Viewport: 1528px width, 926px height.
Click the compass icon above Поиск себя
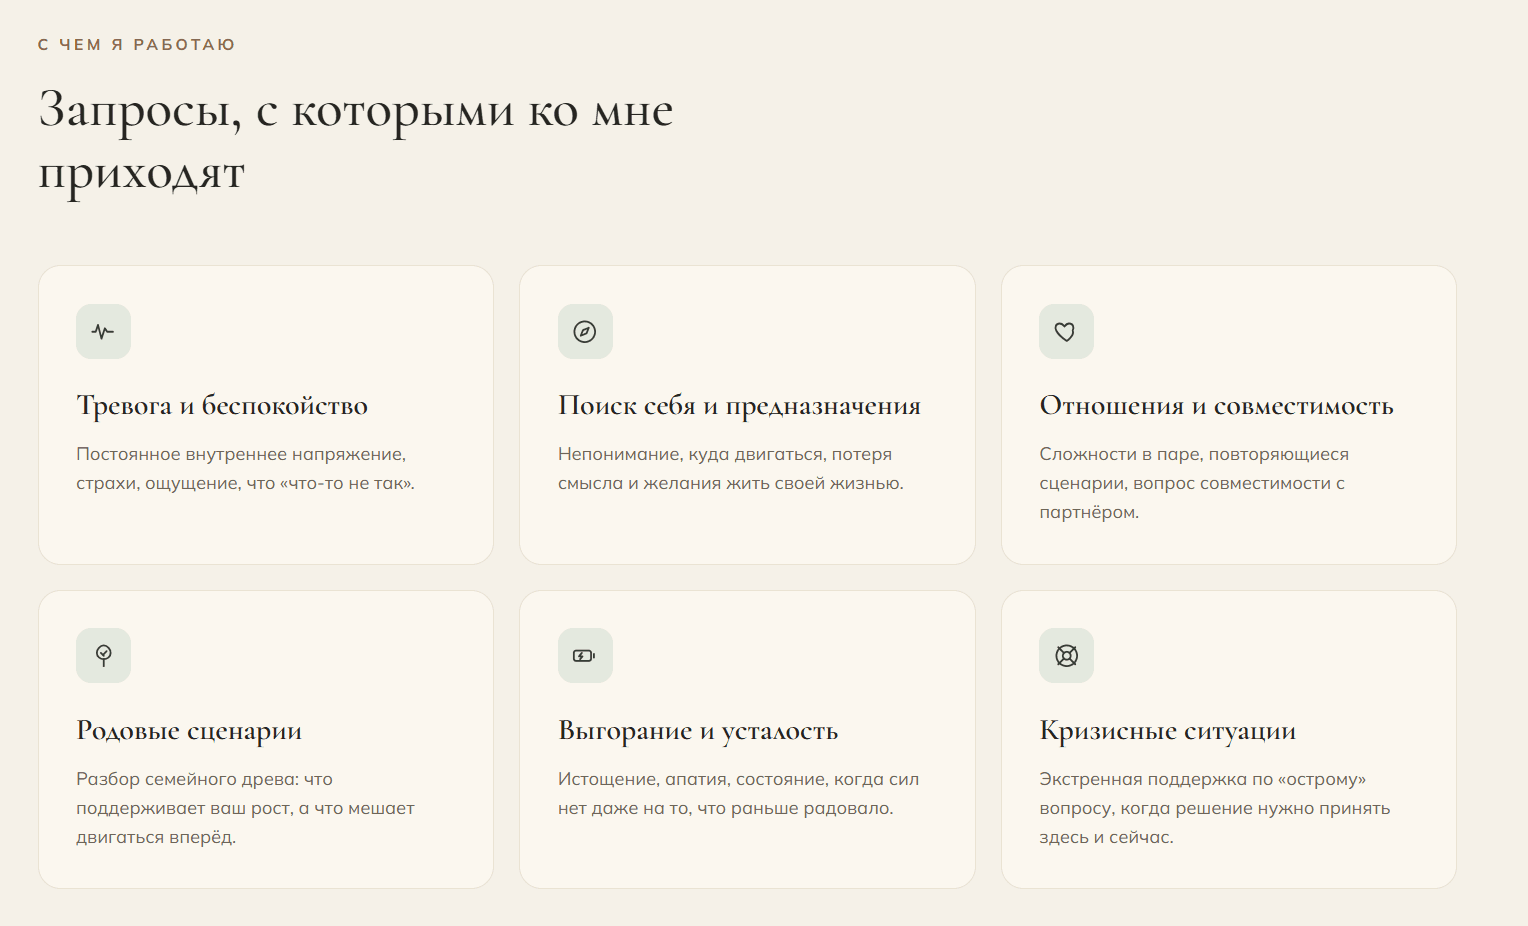tap(585, 331)
